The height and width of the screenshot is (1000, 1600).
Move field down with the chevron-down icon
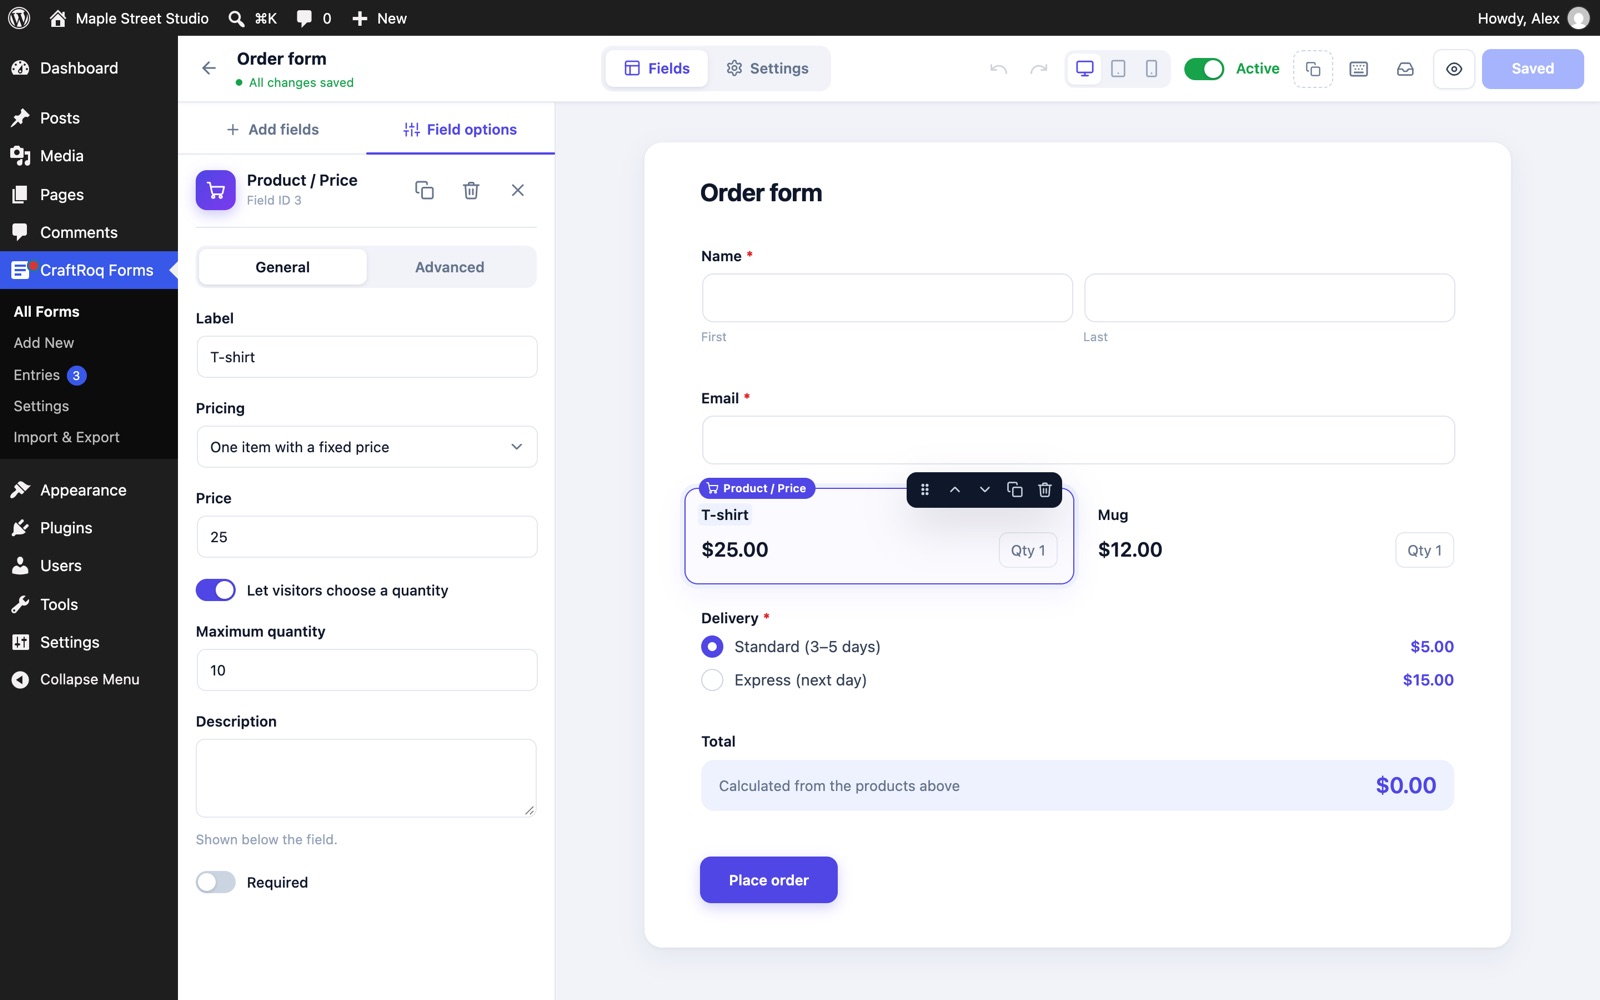click(x=985, y=490)
